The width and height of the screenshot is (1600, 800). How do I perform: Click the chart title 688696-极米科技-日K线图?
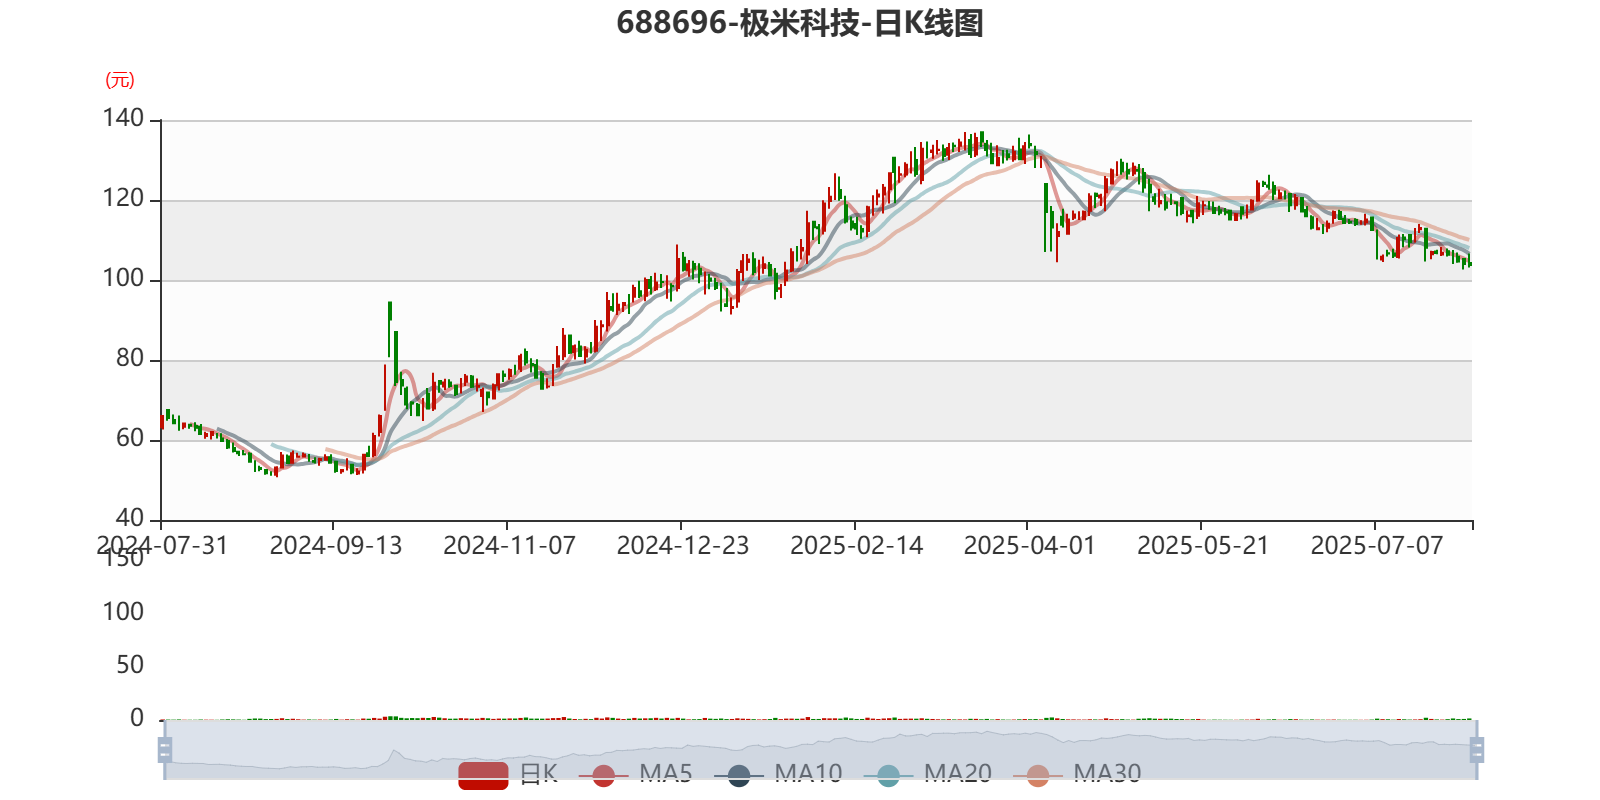click(x=800, y=23)
